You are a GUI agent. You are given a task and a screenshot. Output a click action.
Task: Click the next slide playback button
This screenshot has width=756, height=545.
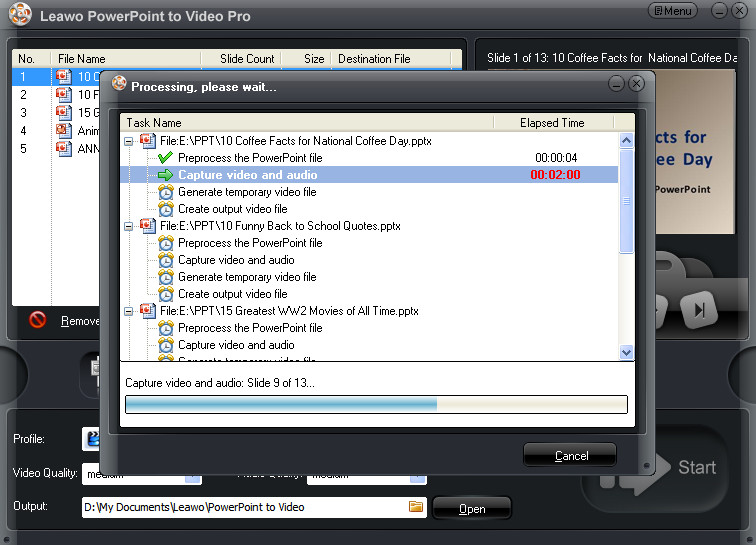click(x=699, y=310)
